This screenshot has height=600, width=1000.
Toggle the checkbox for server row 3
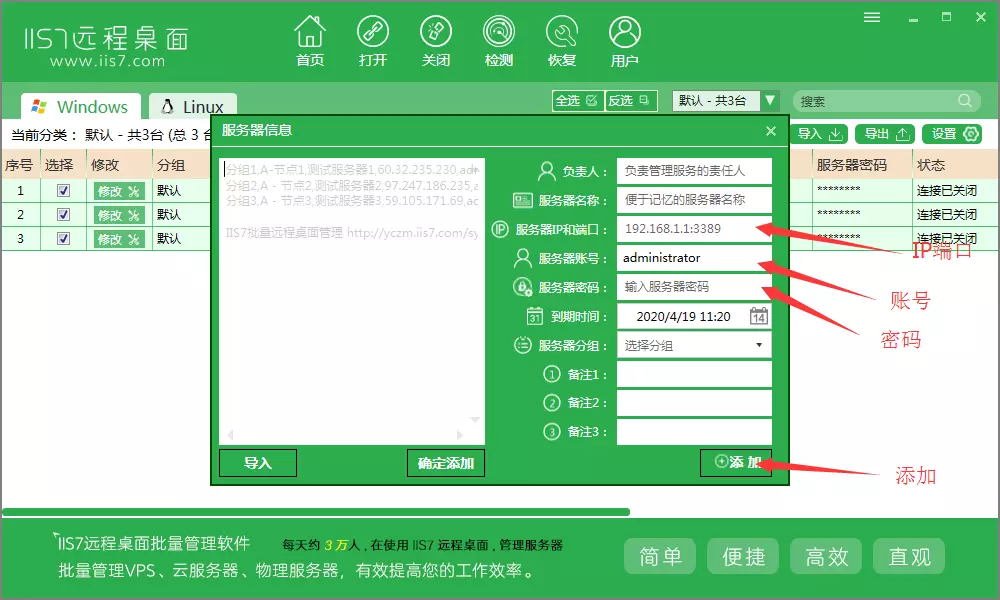coord(63,238)
